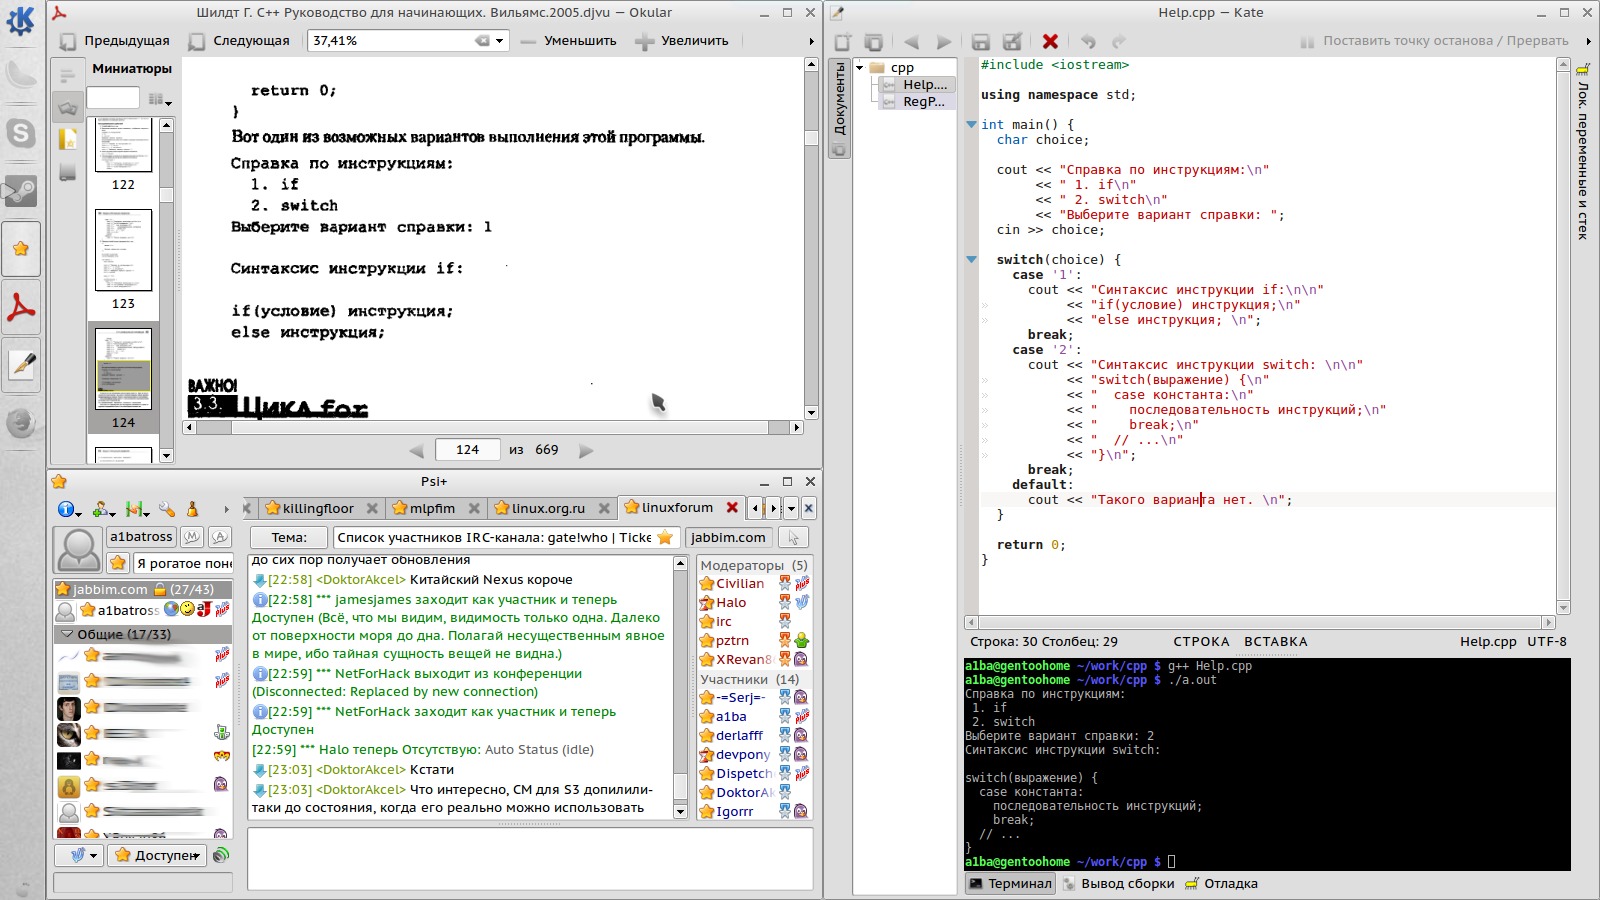Select page 123 thumbnail
The image size is (1600, 900).
click(x=123, y=250)
